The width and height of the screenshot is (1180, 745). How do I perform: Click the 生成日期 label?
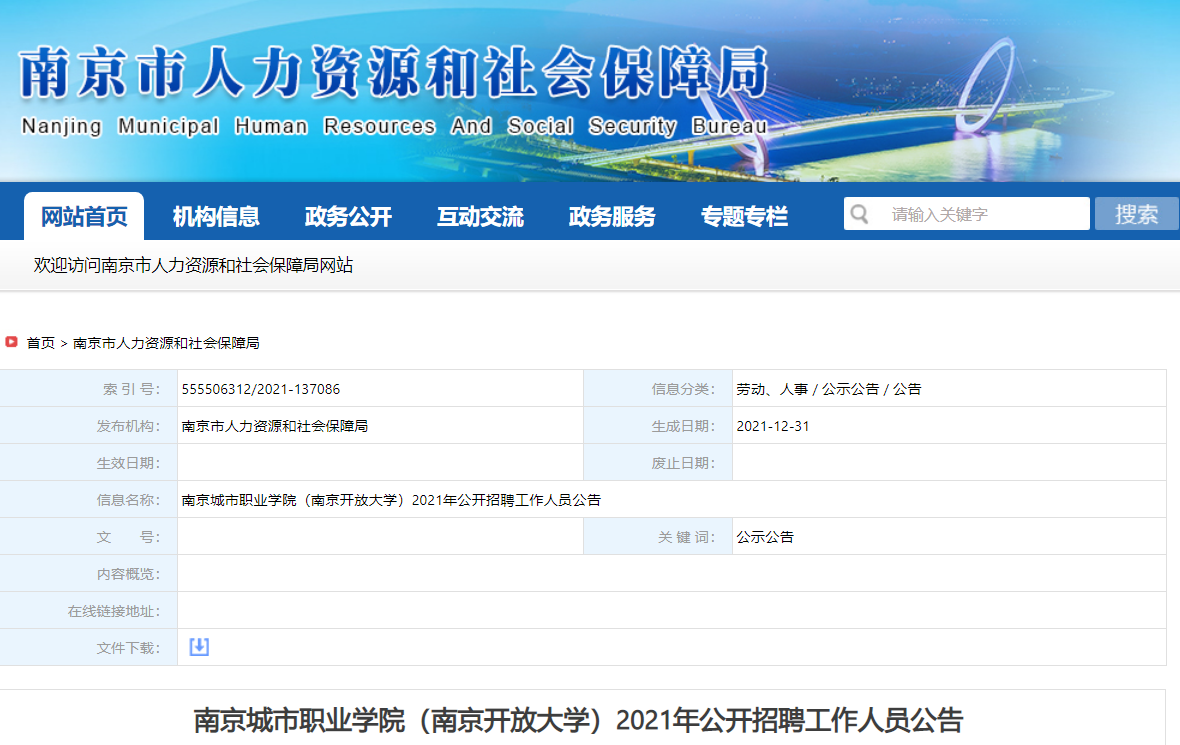click(x=683, y=426)
